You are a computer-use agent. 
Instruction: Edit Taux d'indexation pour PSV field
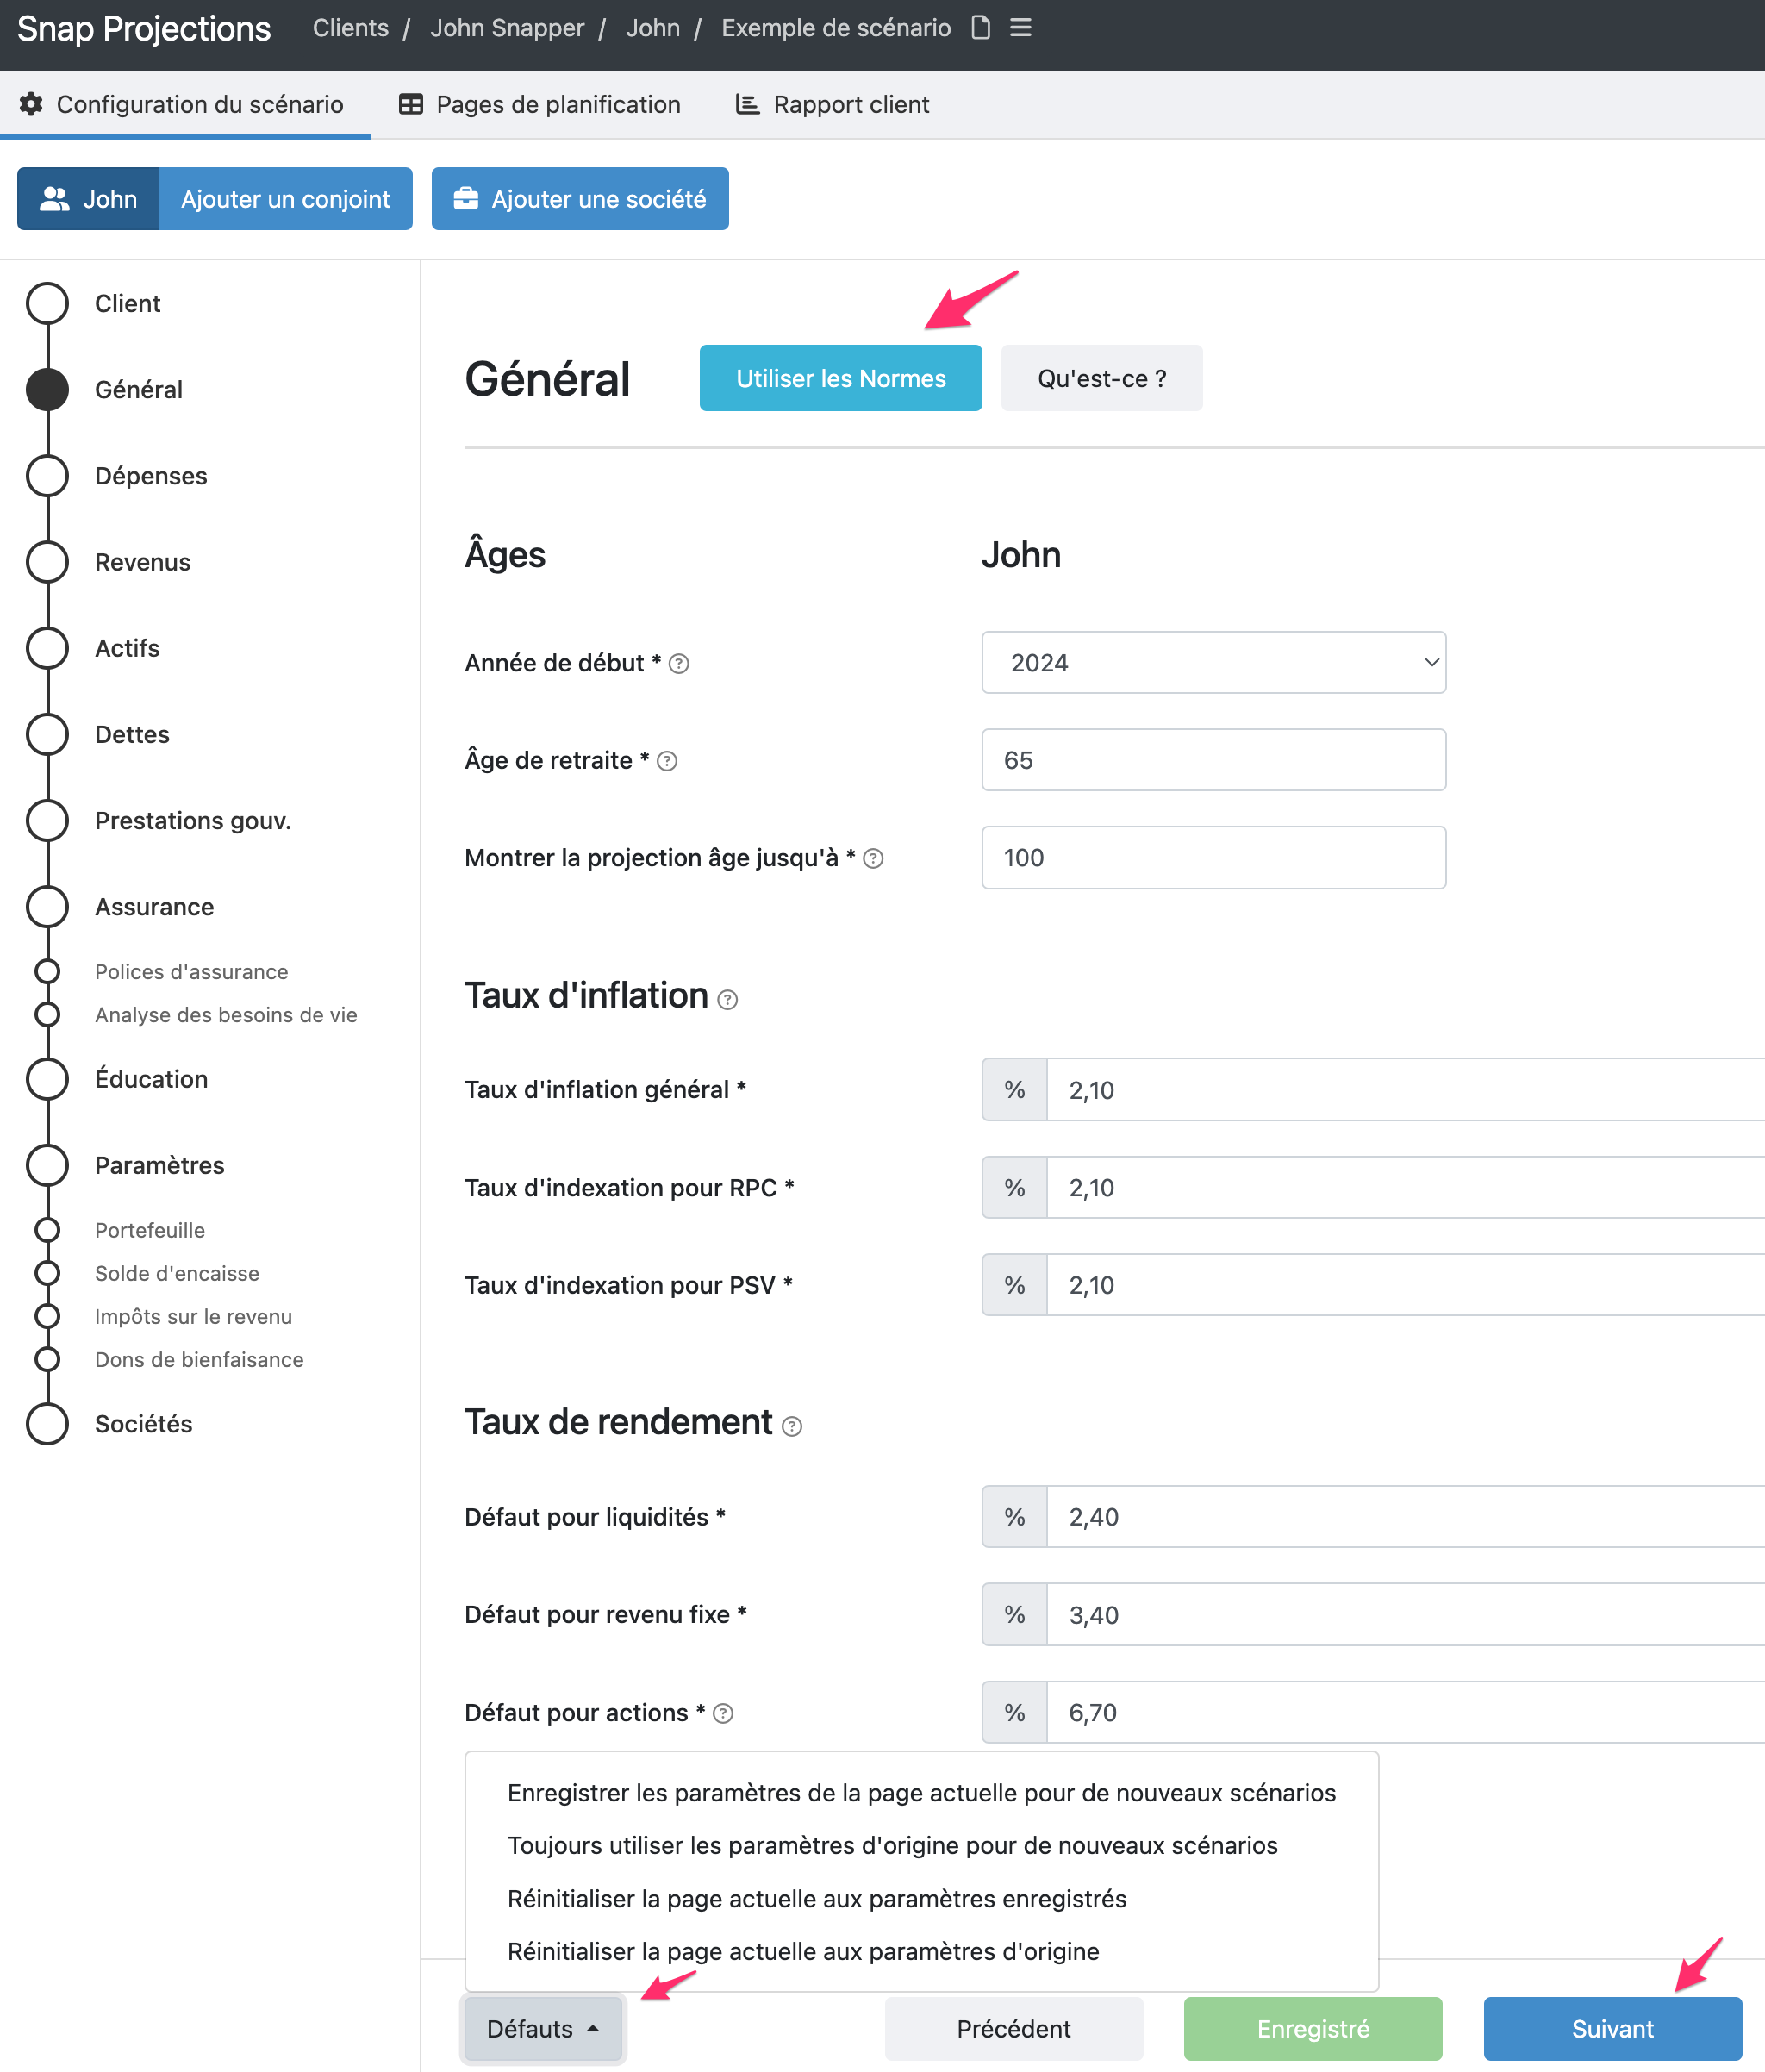pyautogui.click(x=1405, y=1285)
